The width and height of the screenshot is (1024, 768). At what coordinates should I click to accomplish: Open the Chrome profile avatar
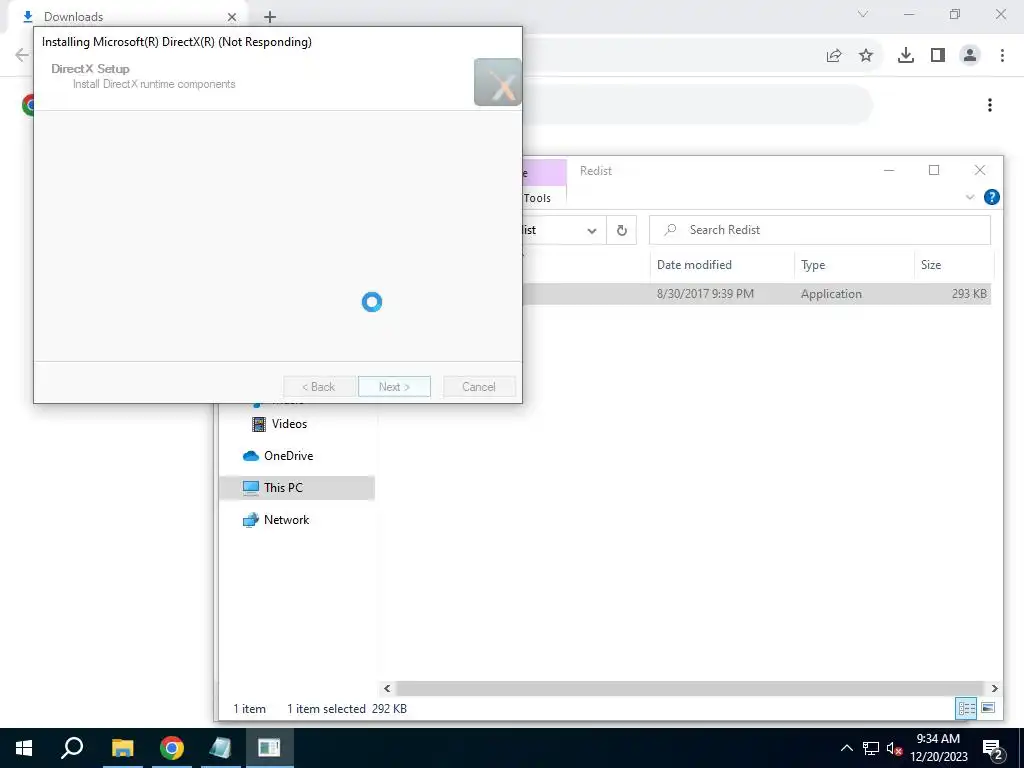[x=970, y=56]
